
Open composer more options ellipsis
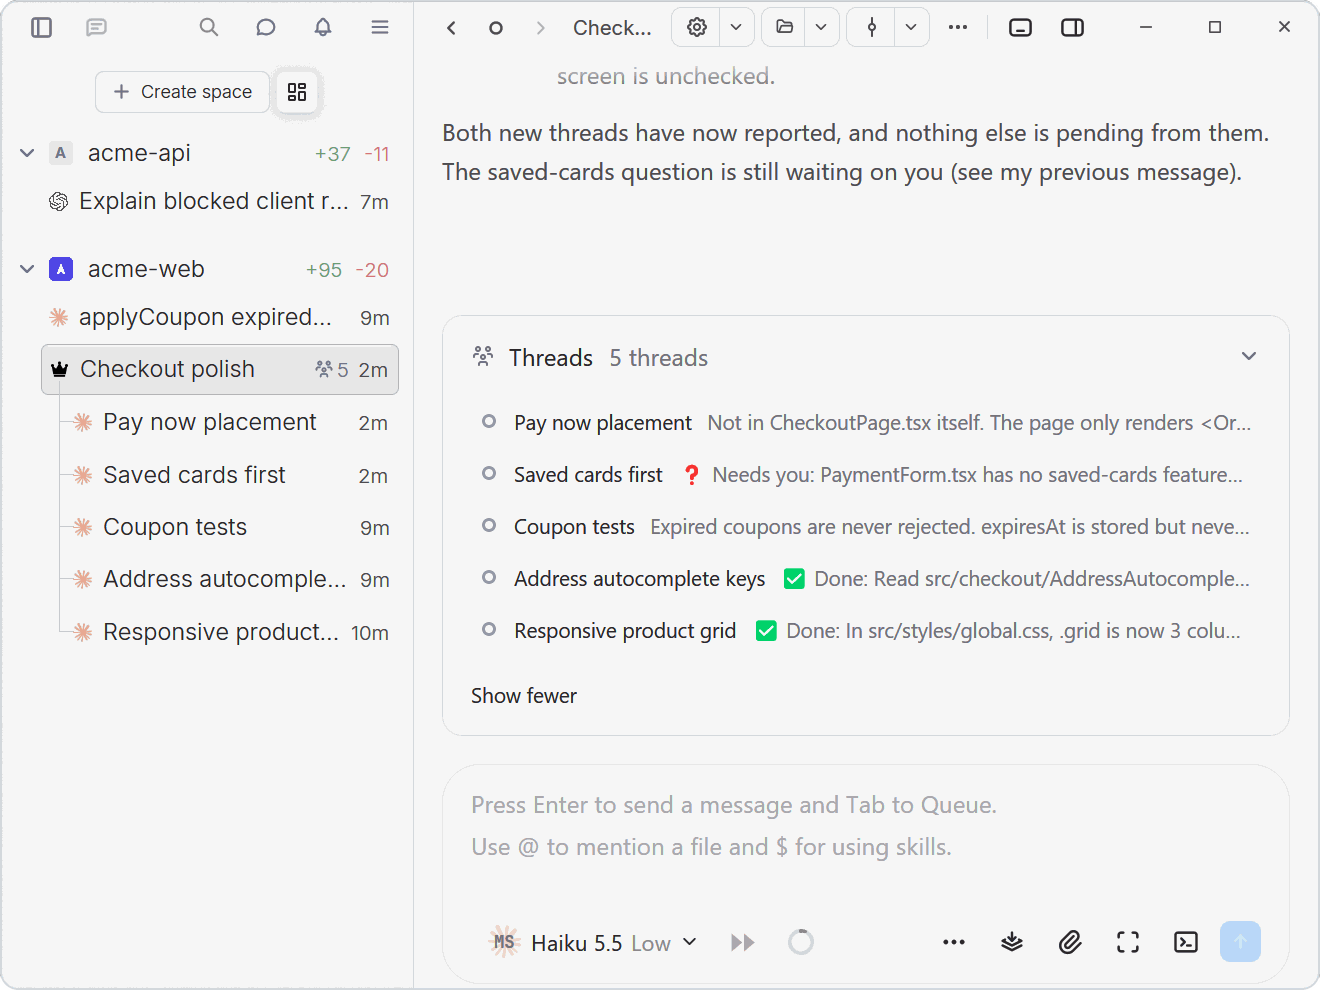click(x=954, y=942)
